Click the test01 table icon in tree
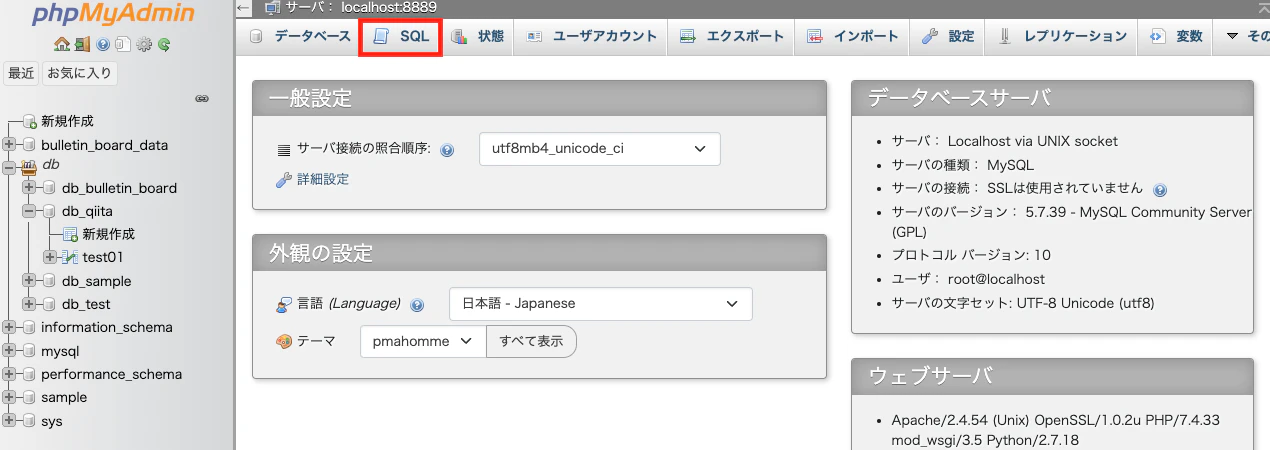This screenshot has width=1270, height=450. 70,257
